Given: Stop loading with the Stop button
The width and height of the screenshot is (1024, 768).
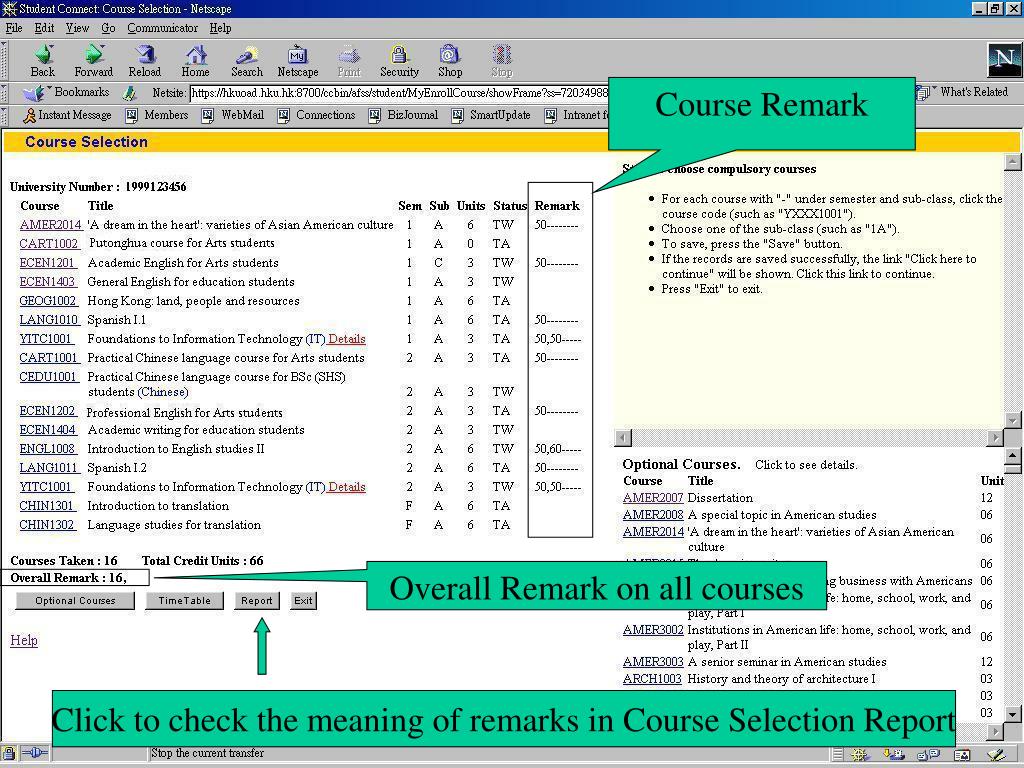Looking at the screenshot, I should (x=502, y=61).
